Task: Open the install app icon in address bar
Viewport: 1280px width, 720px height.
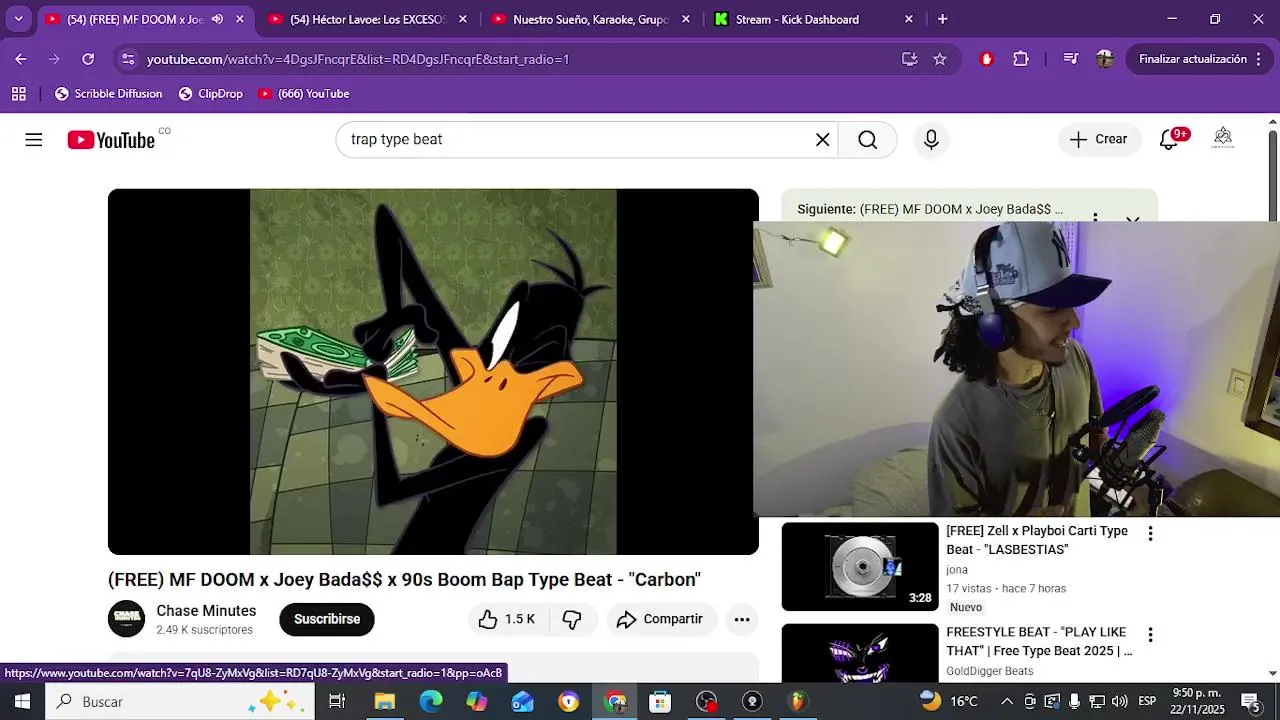Action: [x=909, y=59]
